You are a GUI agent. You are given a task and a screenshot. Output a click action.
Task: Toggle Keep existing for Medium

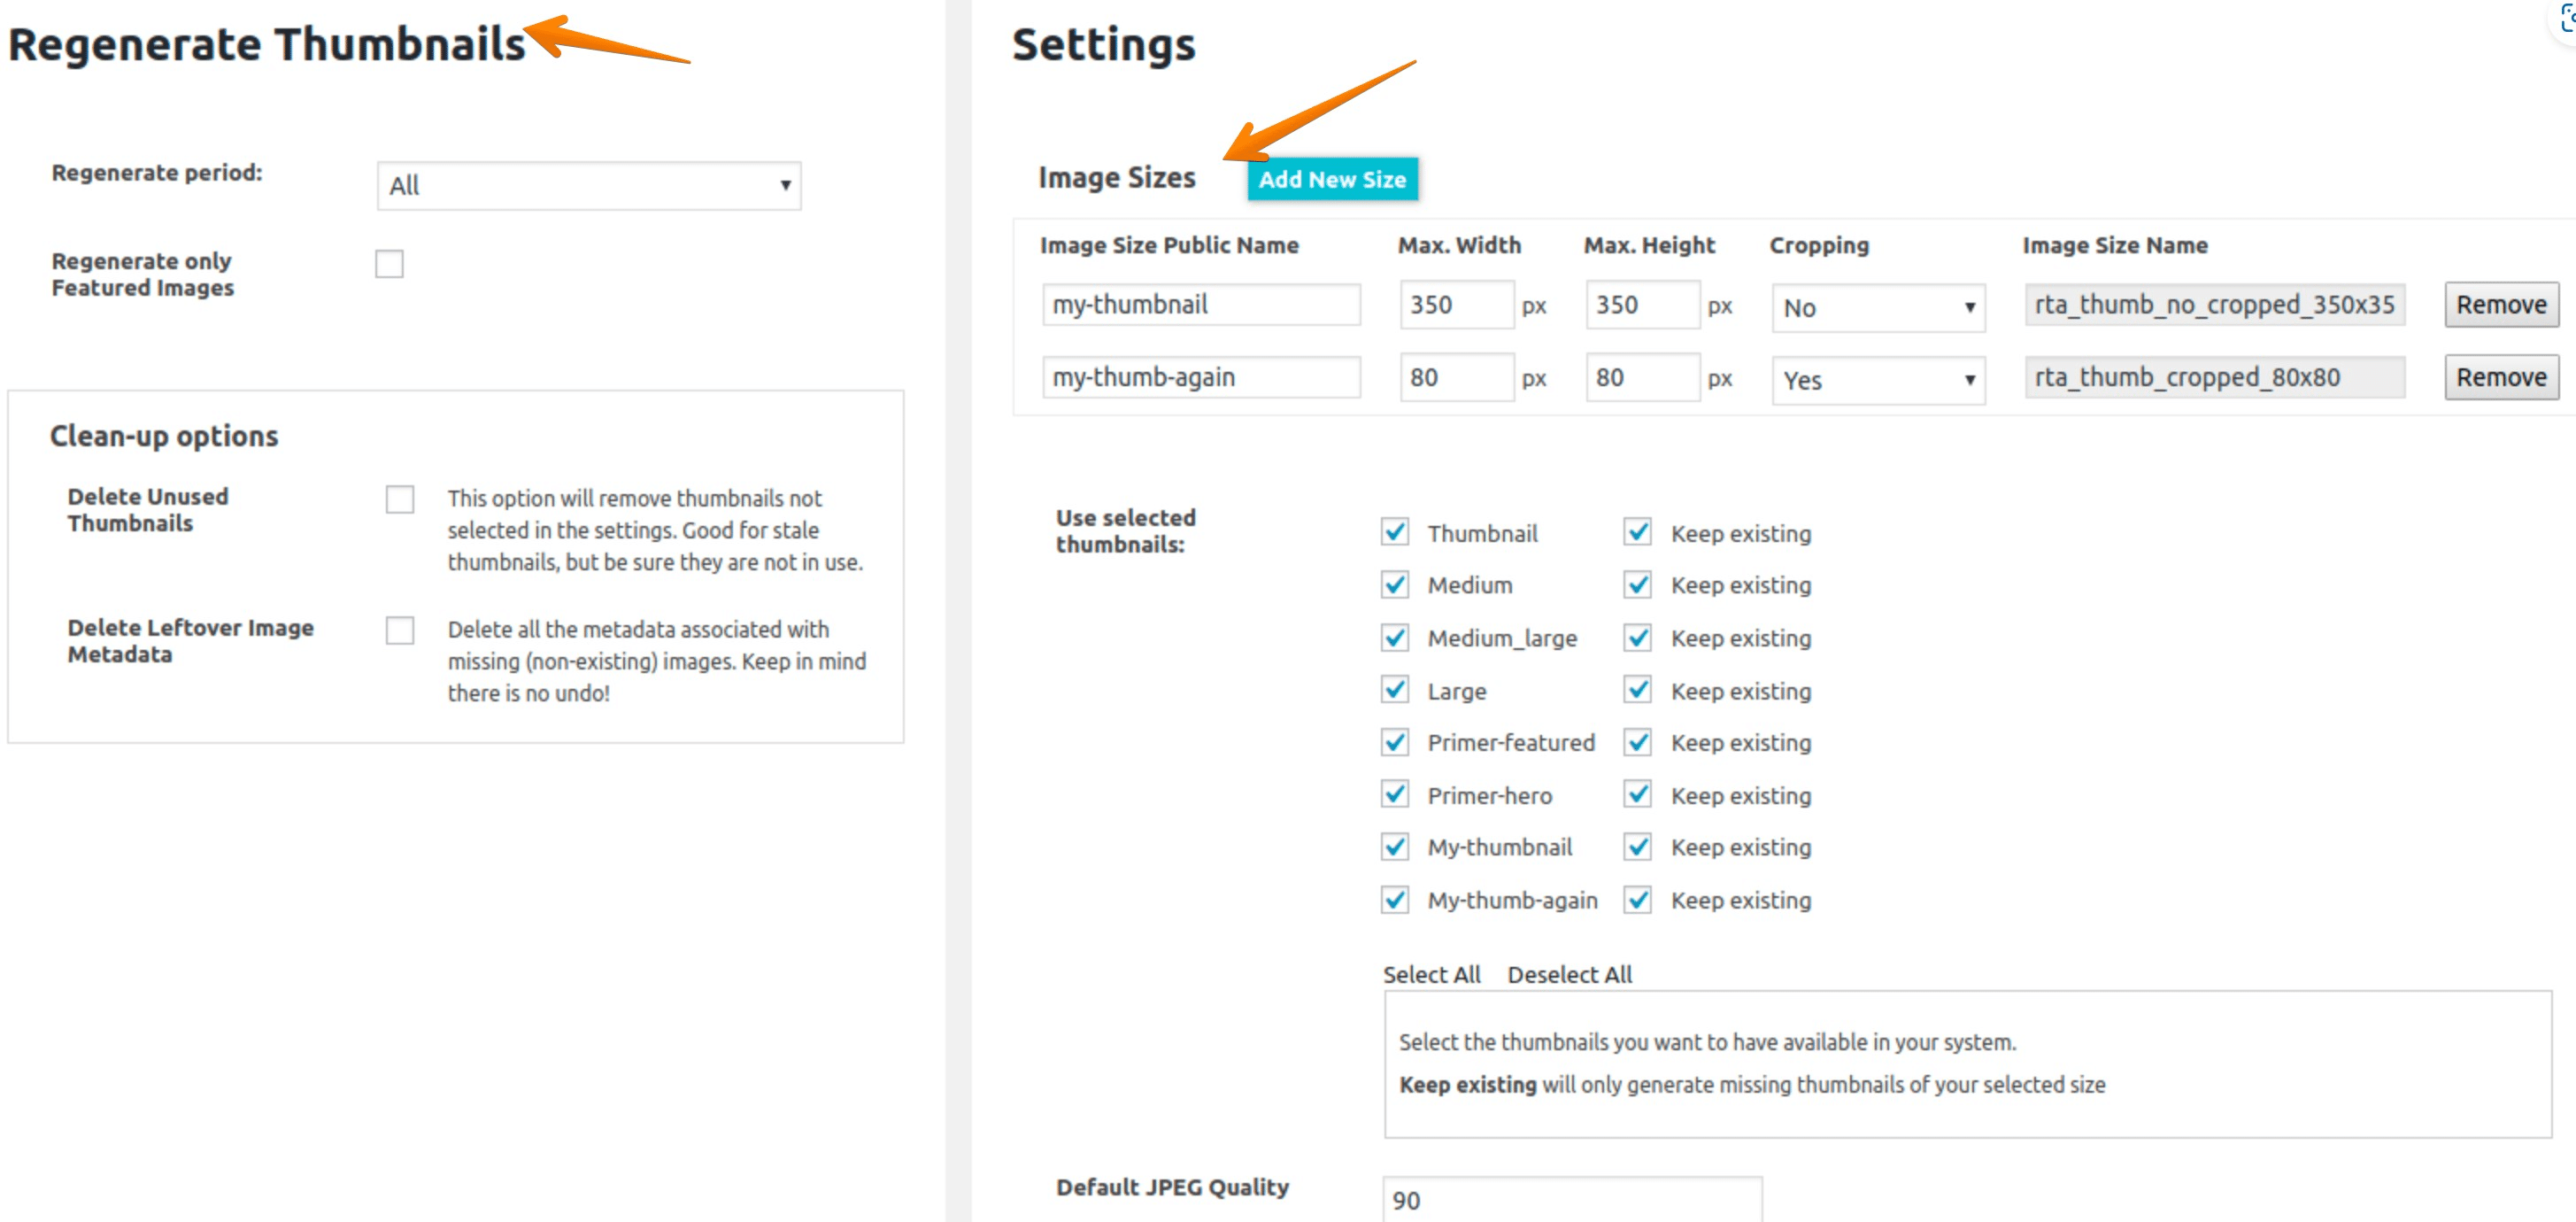pyautogui.click(x=1637, y=584)
